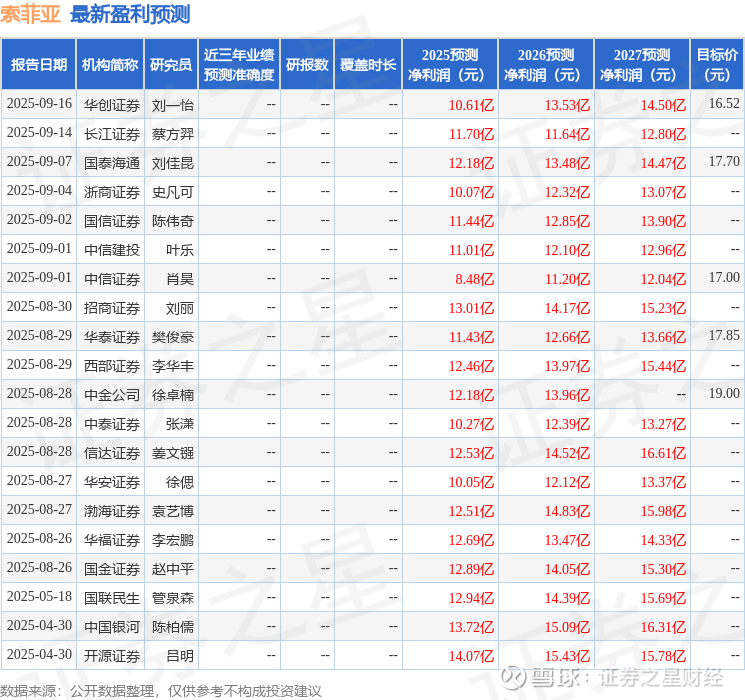Click the 2027预测净利润 column header
745x700 pixels.
[x=642, y=65]
